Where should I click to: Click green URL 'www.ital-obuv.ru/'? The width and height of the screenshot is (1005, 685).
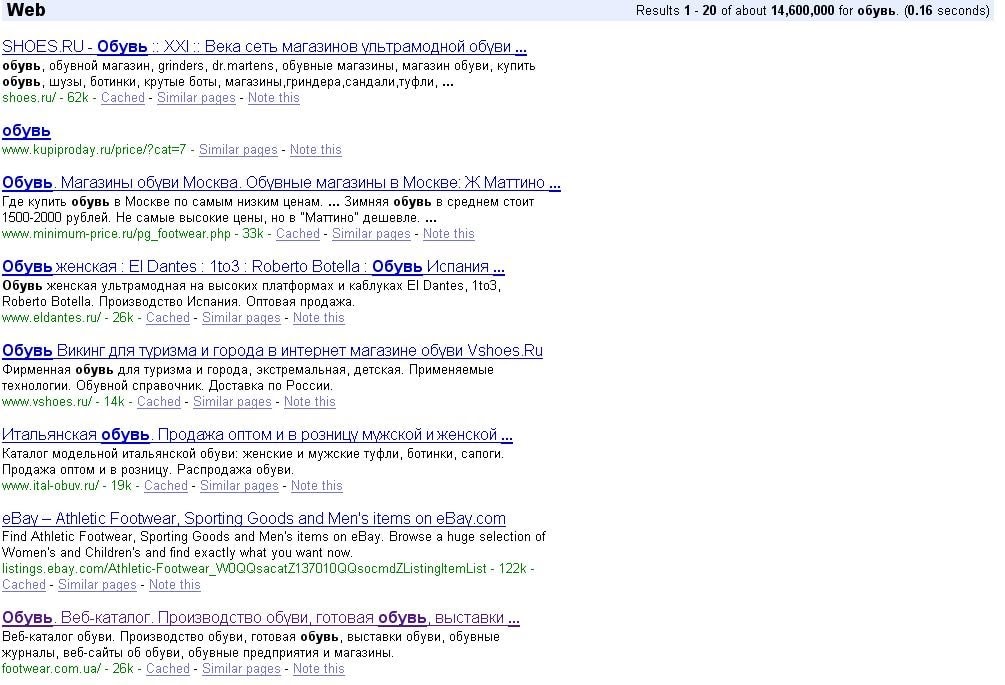coord(51,485)
